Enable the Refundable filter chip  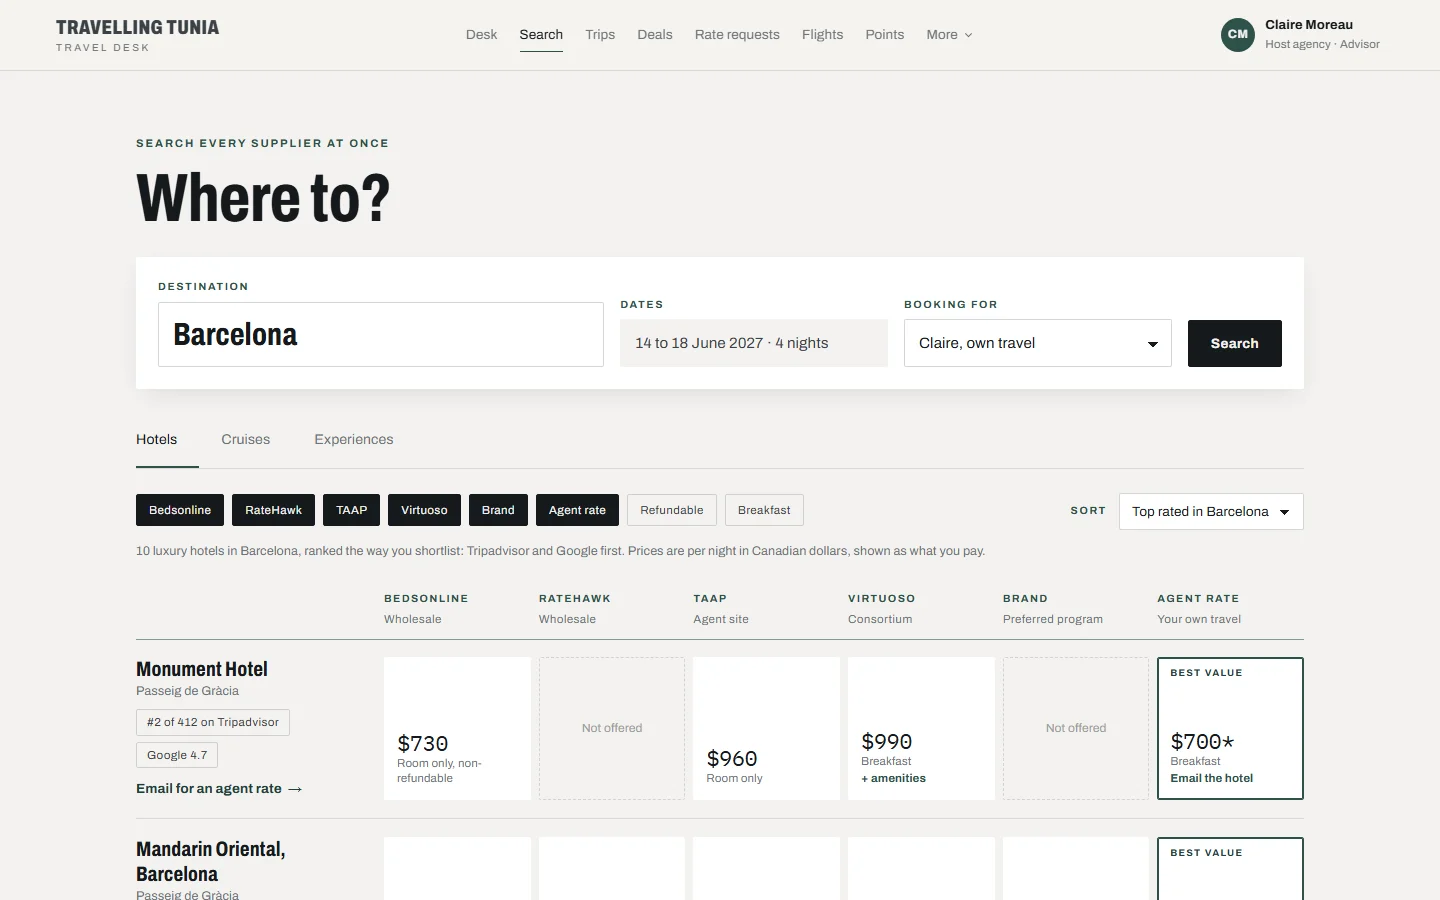[672, 510]
